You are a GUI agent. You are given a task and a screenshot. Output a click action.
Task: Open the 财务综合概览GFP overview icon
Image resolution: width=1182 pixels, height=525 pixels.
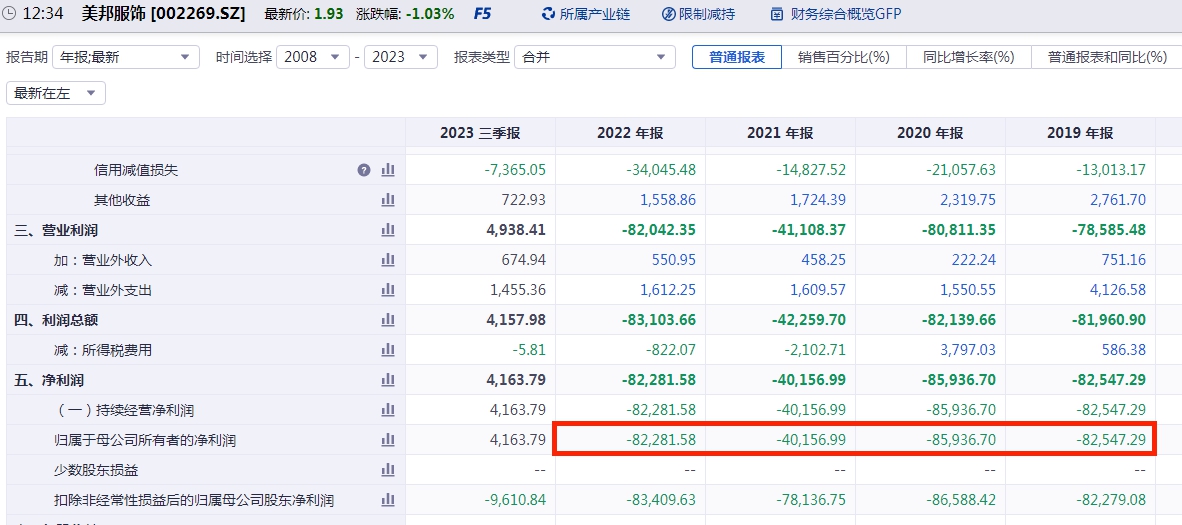pyautogui.click(x=777, y=14)
